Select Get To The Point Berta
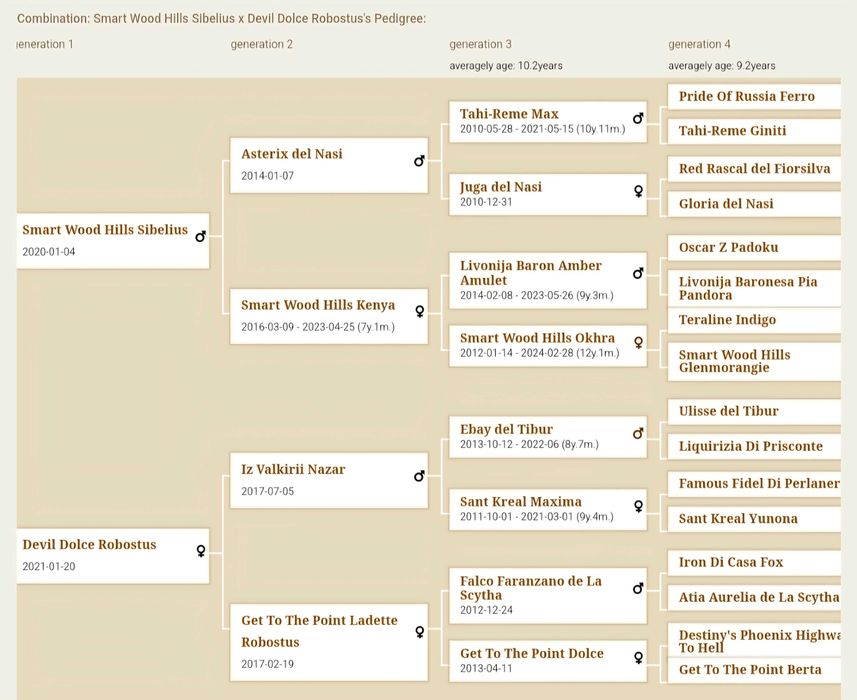The image size is (857, 700). [x=750, y=670]
